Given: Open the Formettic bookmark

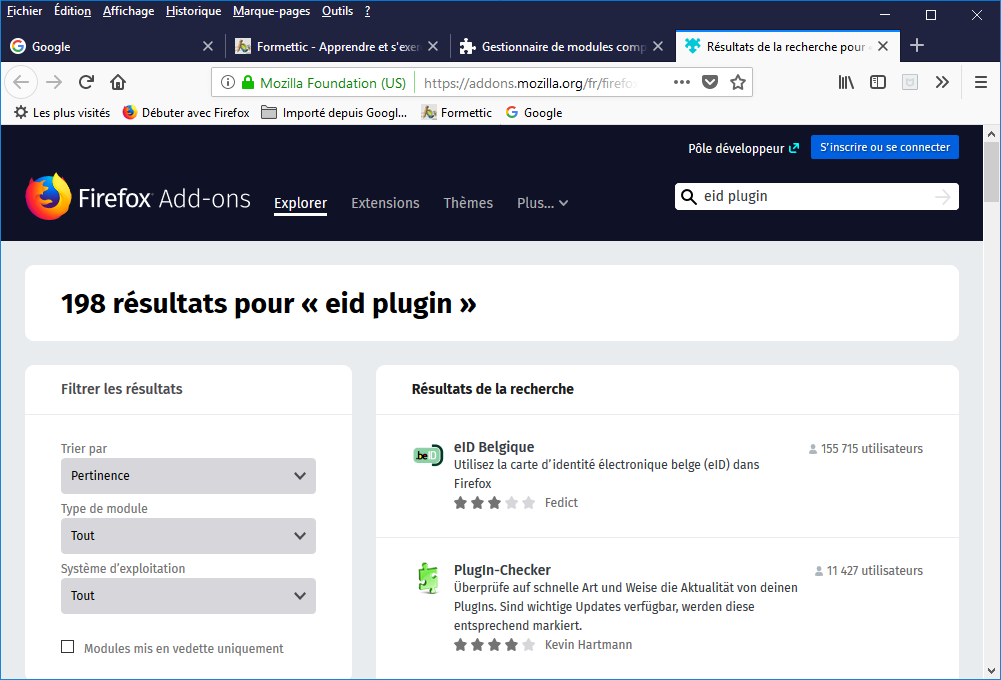Looking at the screenshot, I should click(x=456, y=113).
